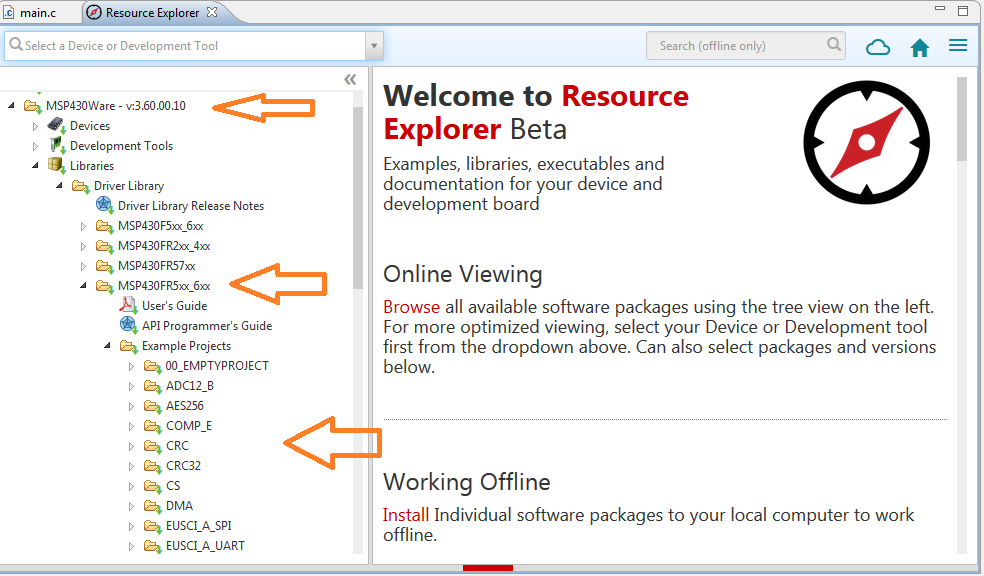Switch to the main.c editor tab
Image resolution: width=984 pixels, height=576 pixels.
click(x=38, y=13)
